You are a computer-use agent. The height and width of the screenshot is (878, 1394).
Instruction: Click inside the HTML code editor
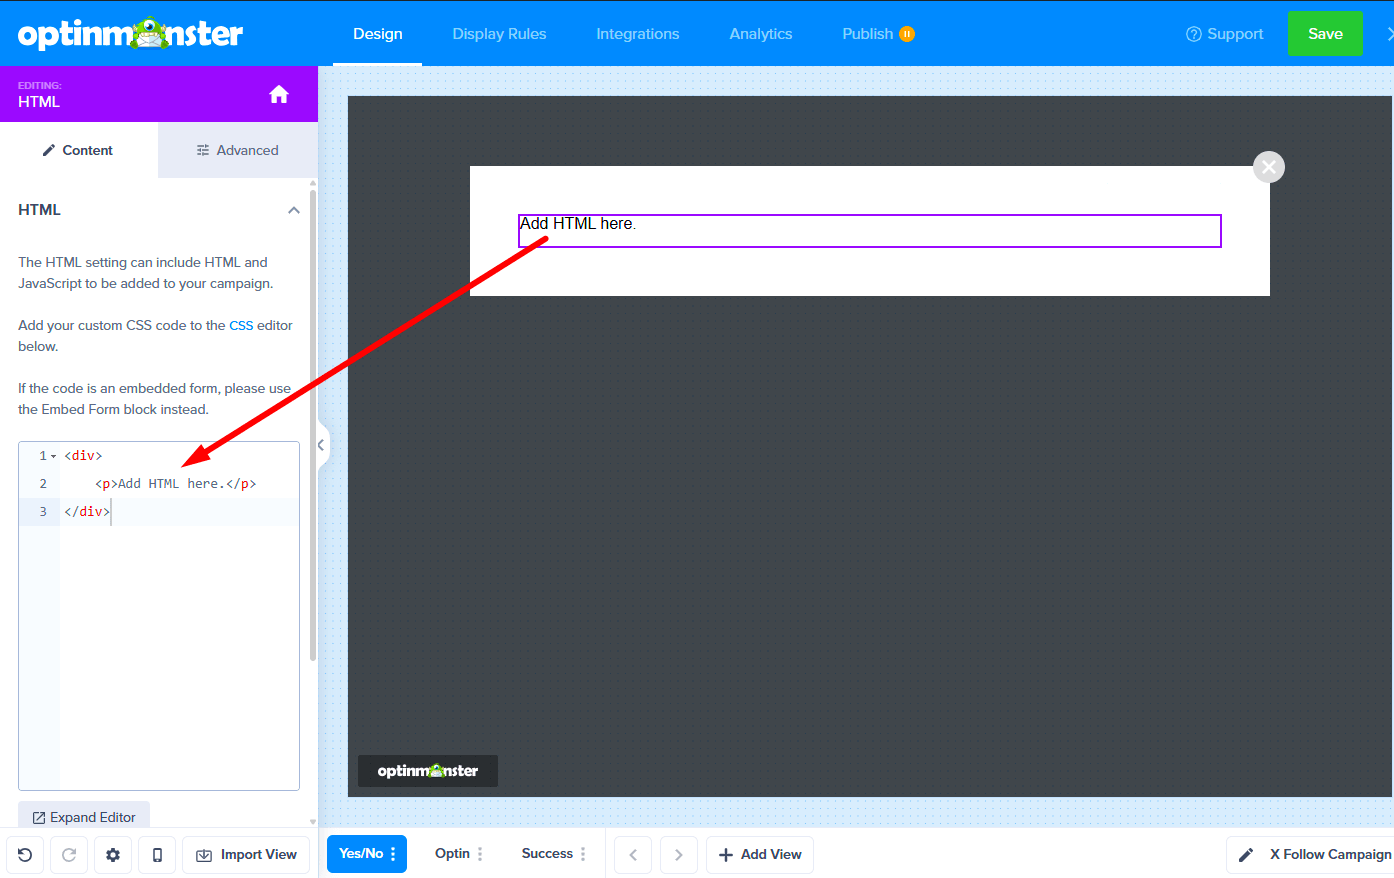click(x=159, y=616)
